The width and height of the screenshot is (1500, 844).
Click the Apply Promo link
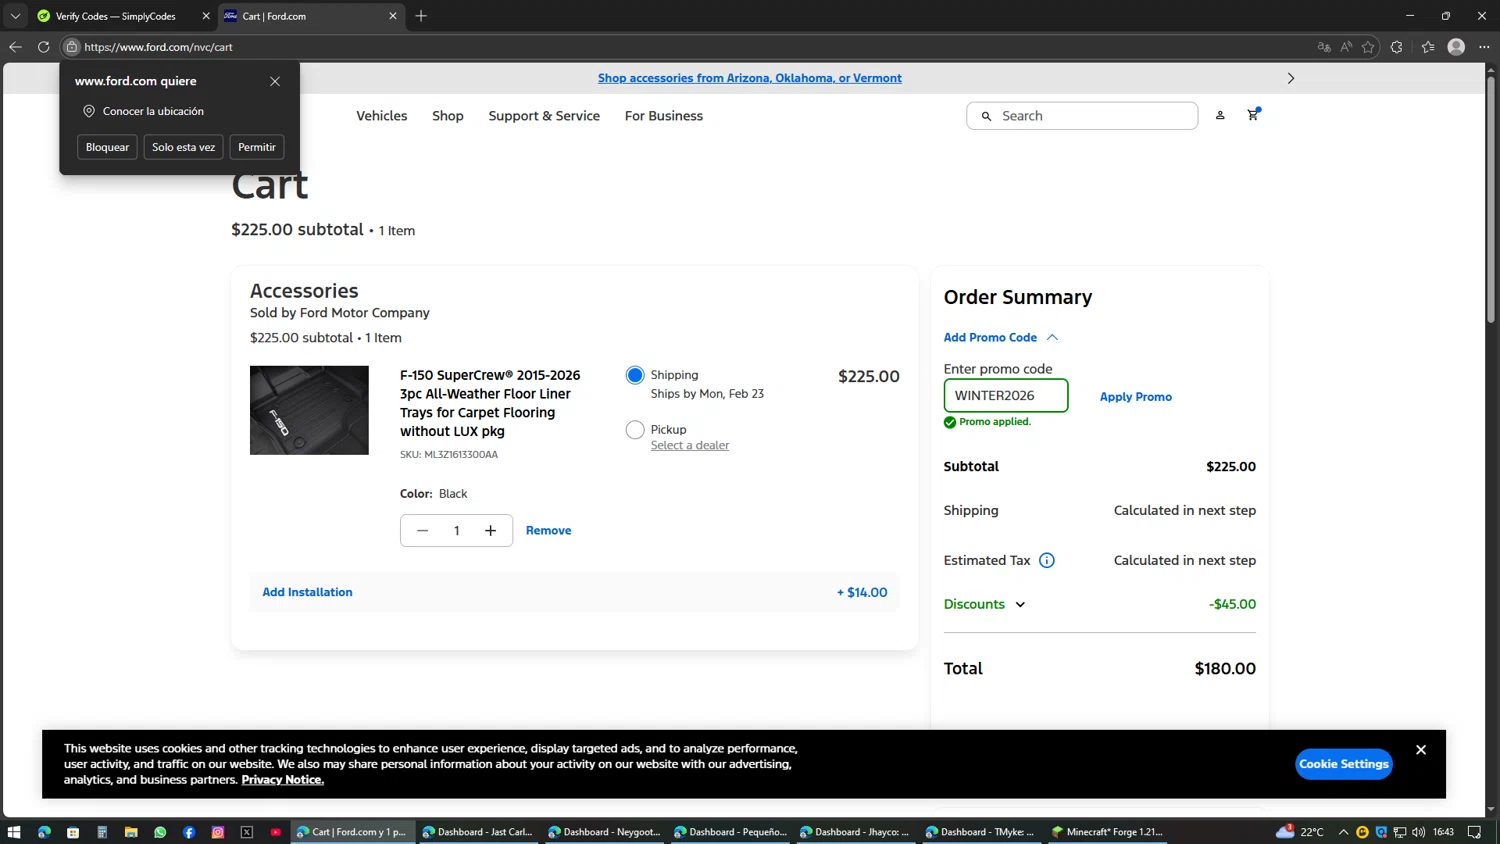click(x=1135, y=397)
